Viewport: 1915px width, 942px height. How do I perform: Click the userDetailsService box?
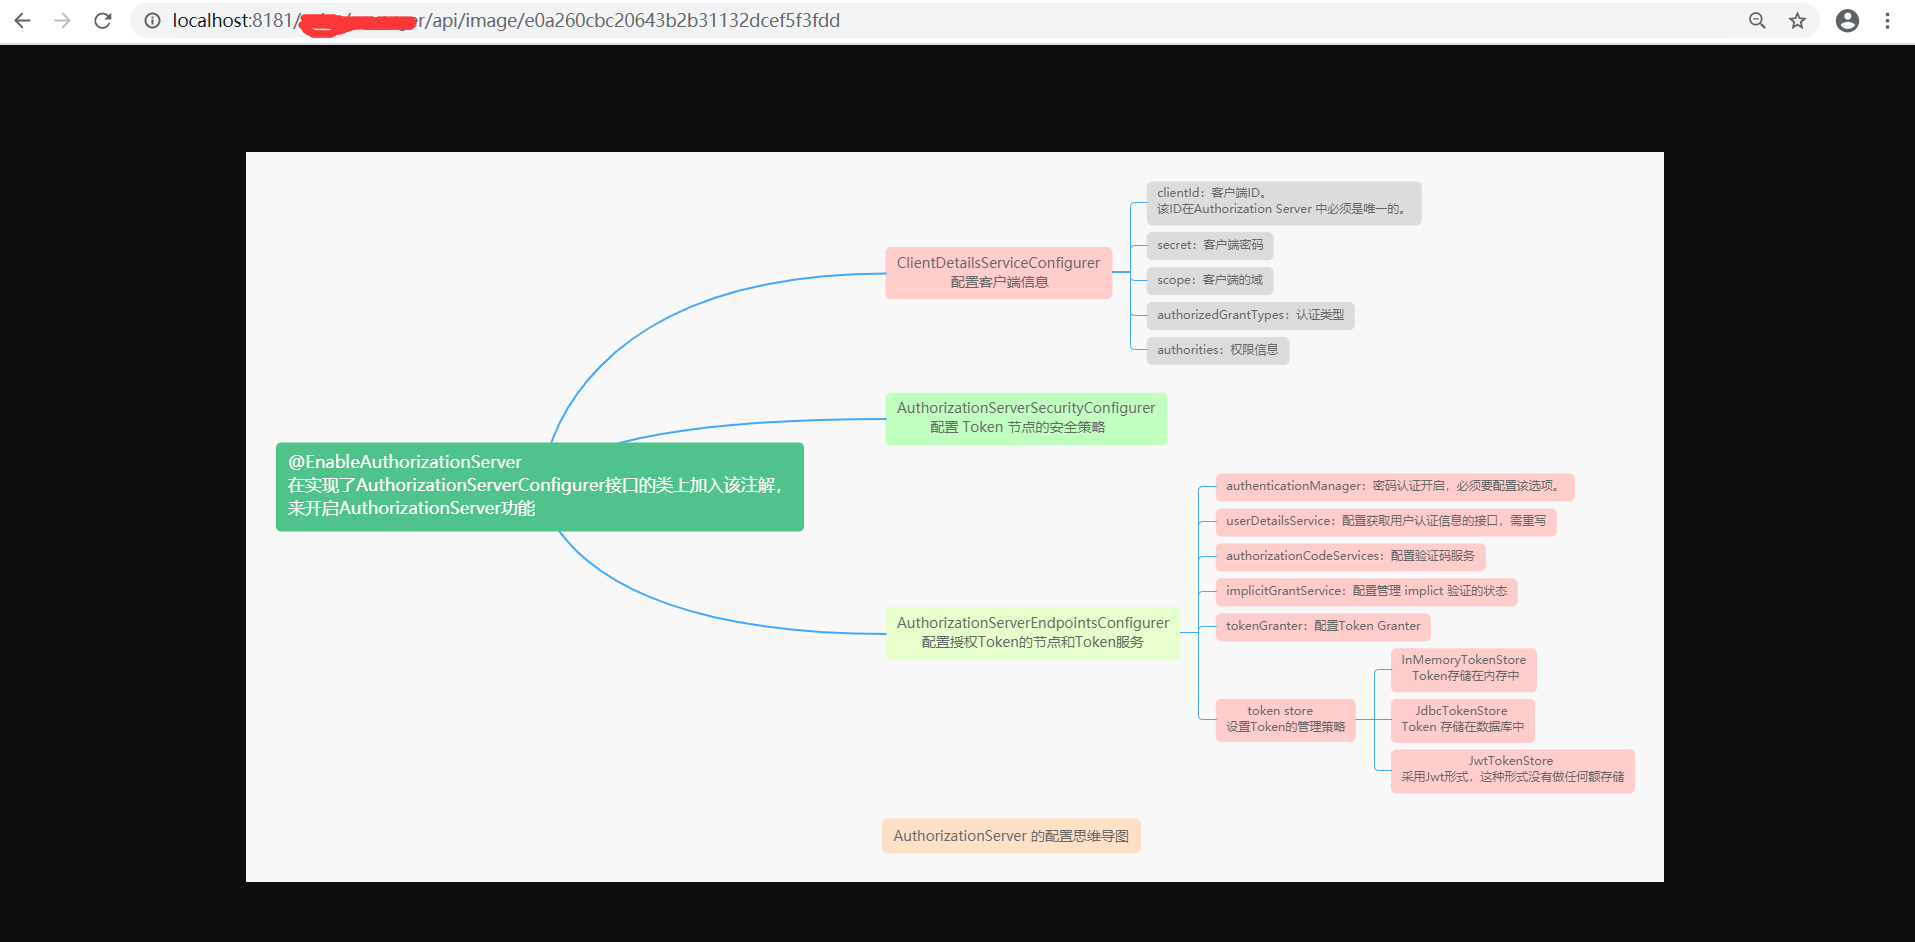point(1386,522)
